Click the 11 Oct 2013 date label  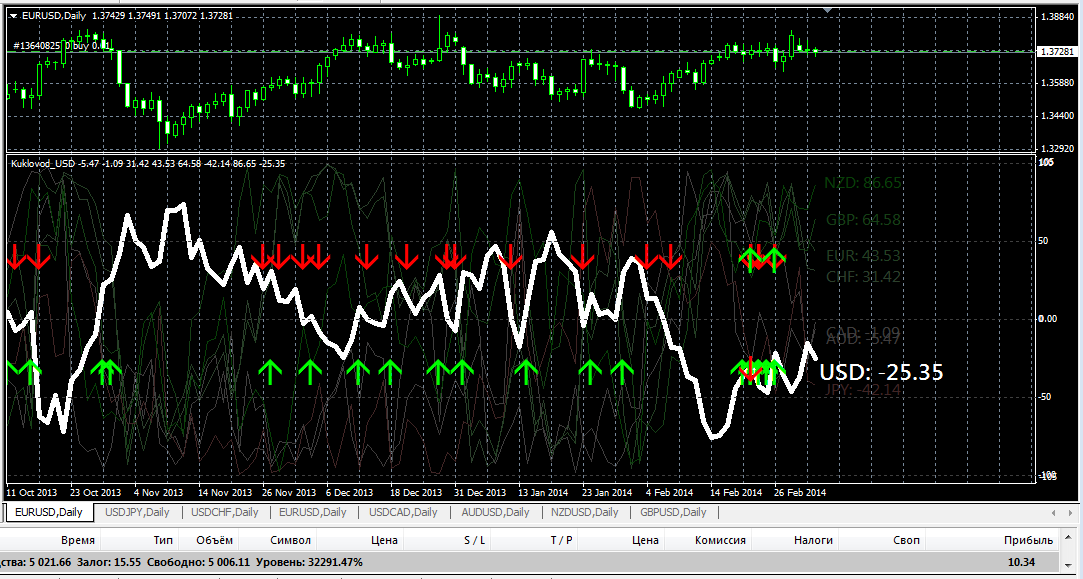coord(32,493)
